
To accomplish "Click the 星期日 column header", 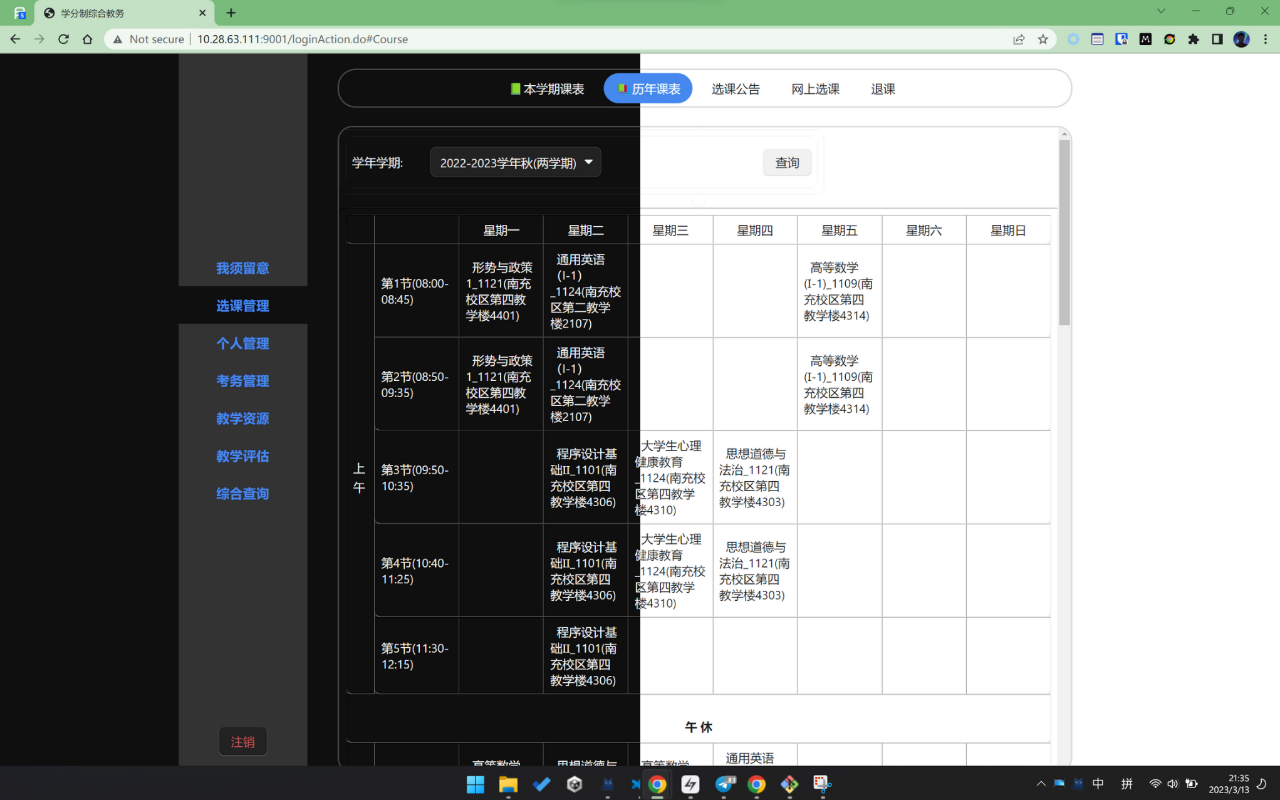I will click(1008, 230).
